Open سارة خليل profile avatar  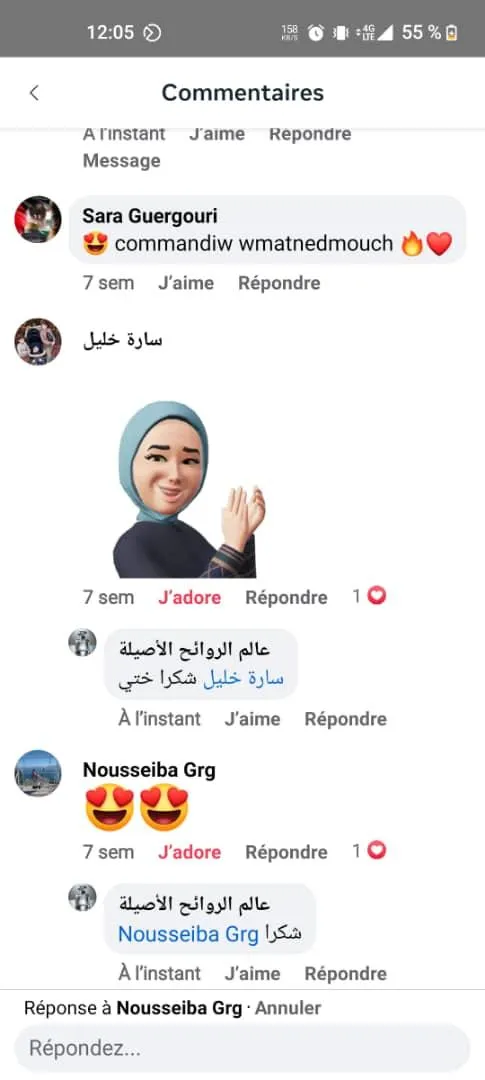tap(38, 342)
